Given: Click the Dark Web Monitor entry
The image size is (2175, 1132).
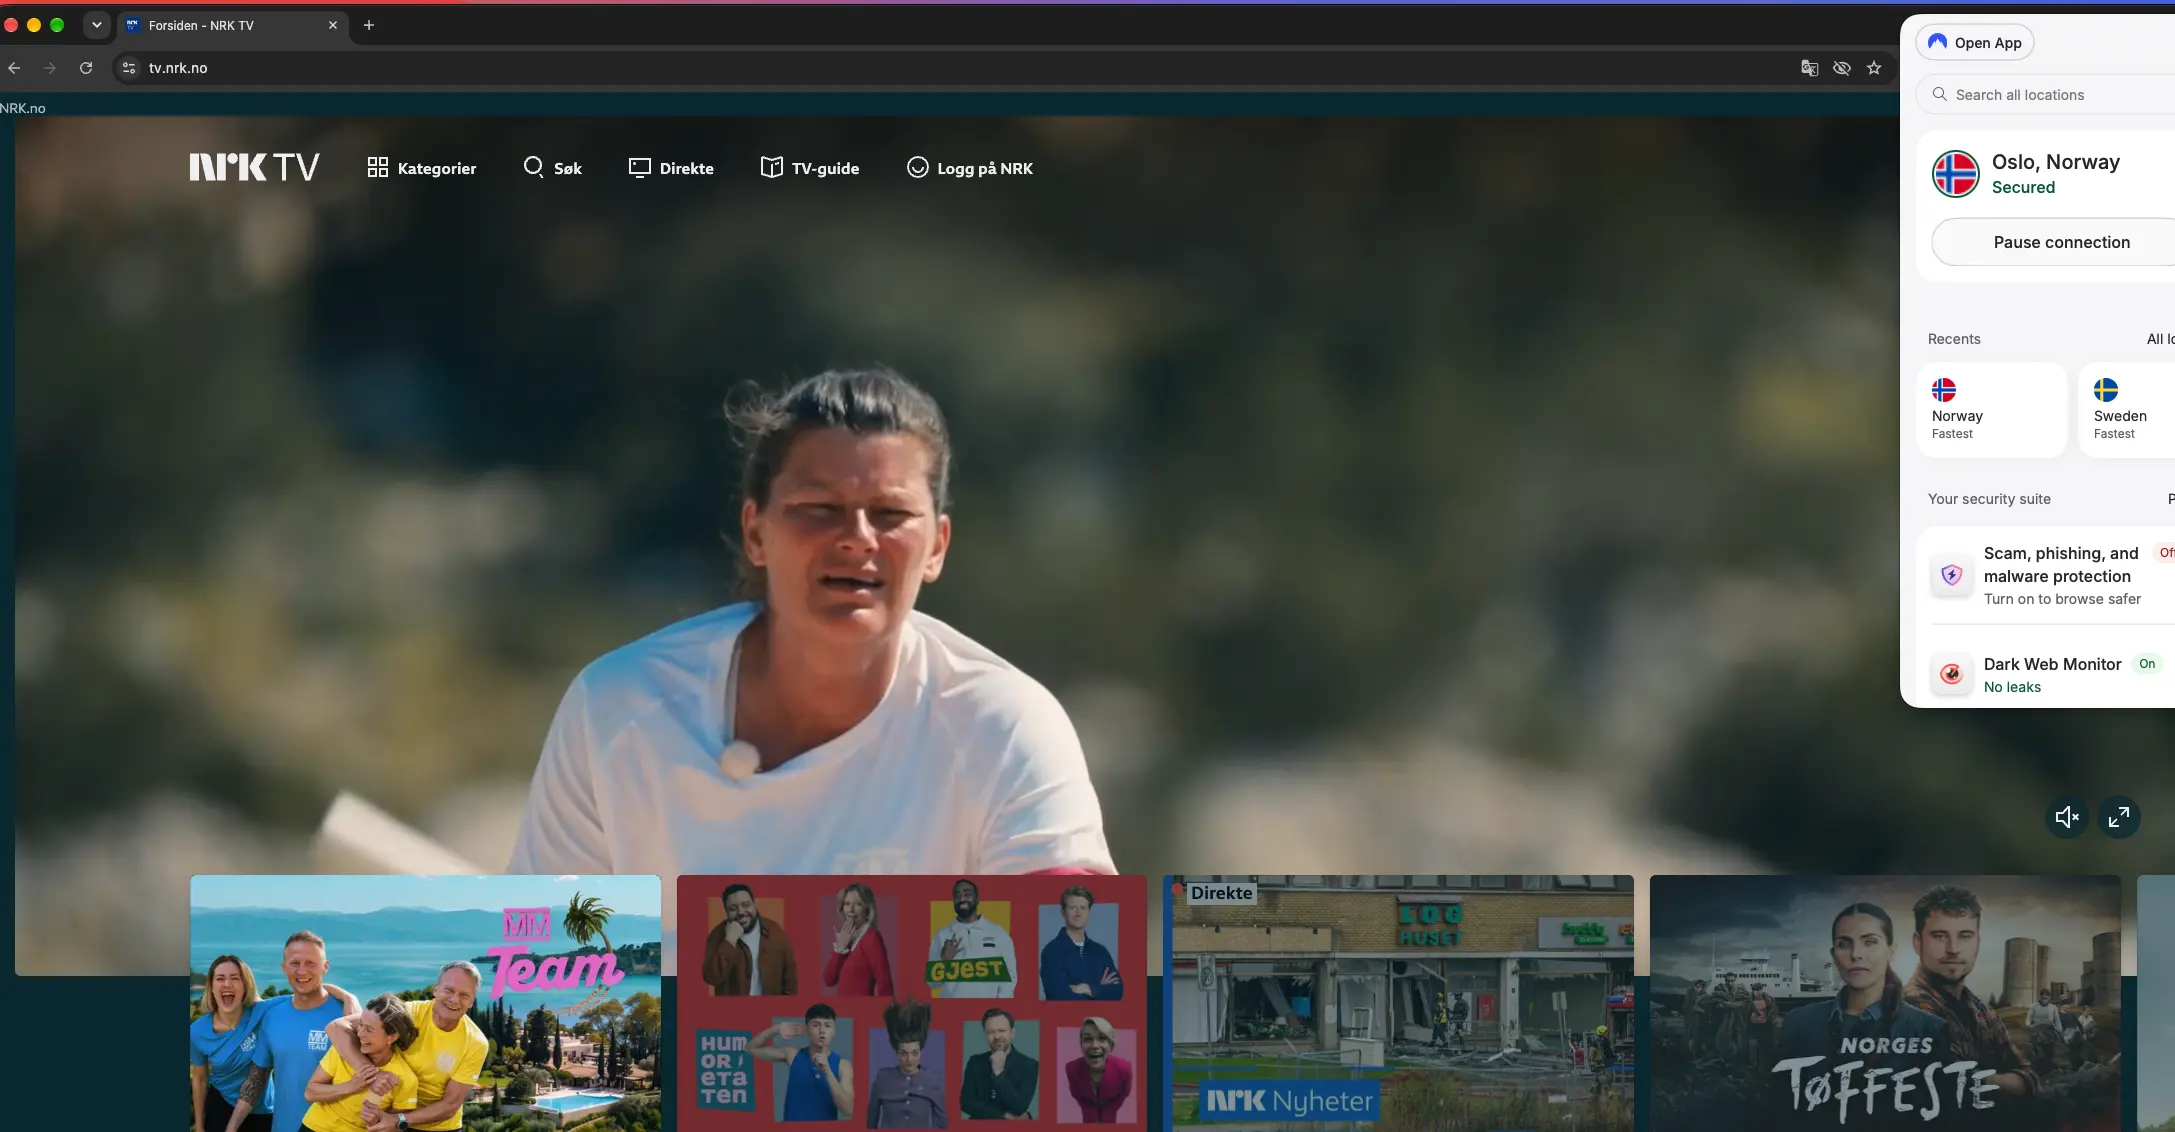Looking at the screenshot, I should tap(2047, 674).
